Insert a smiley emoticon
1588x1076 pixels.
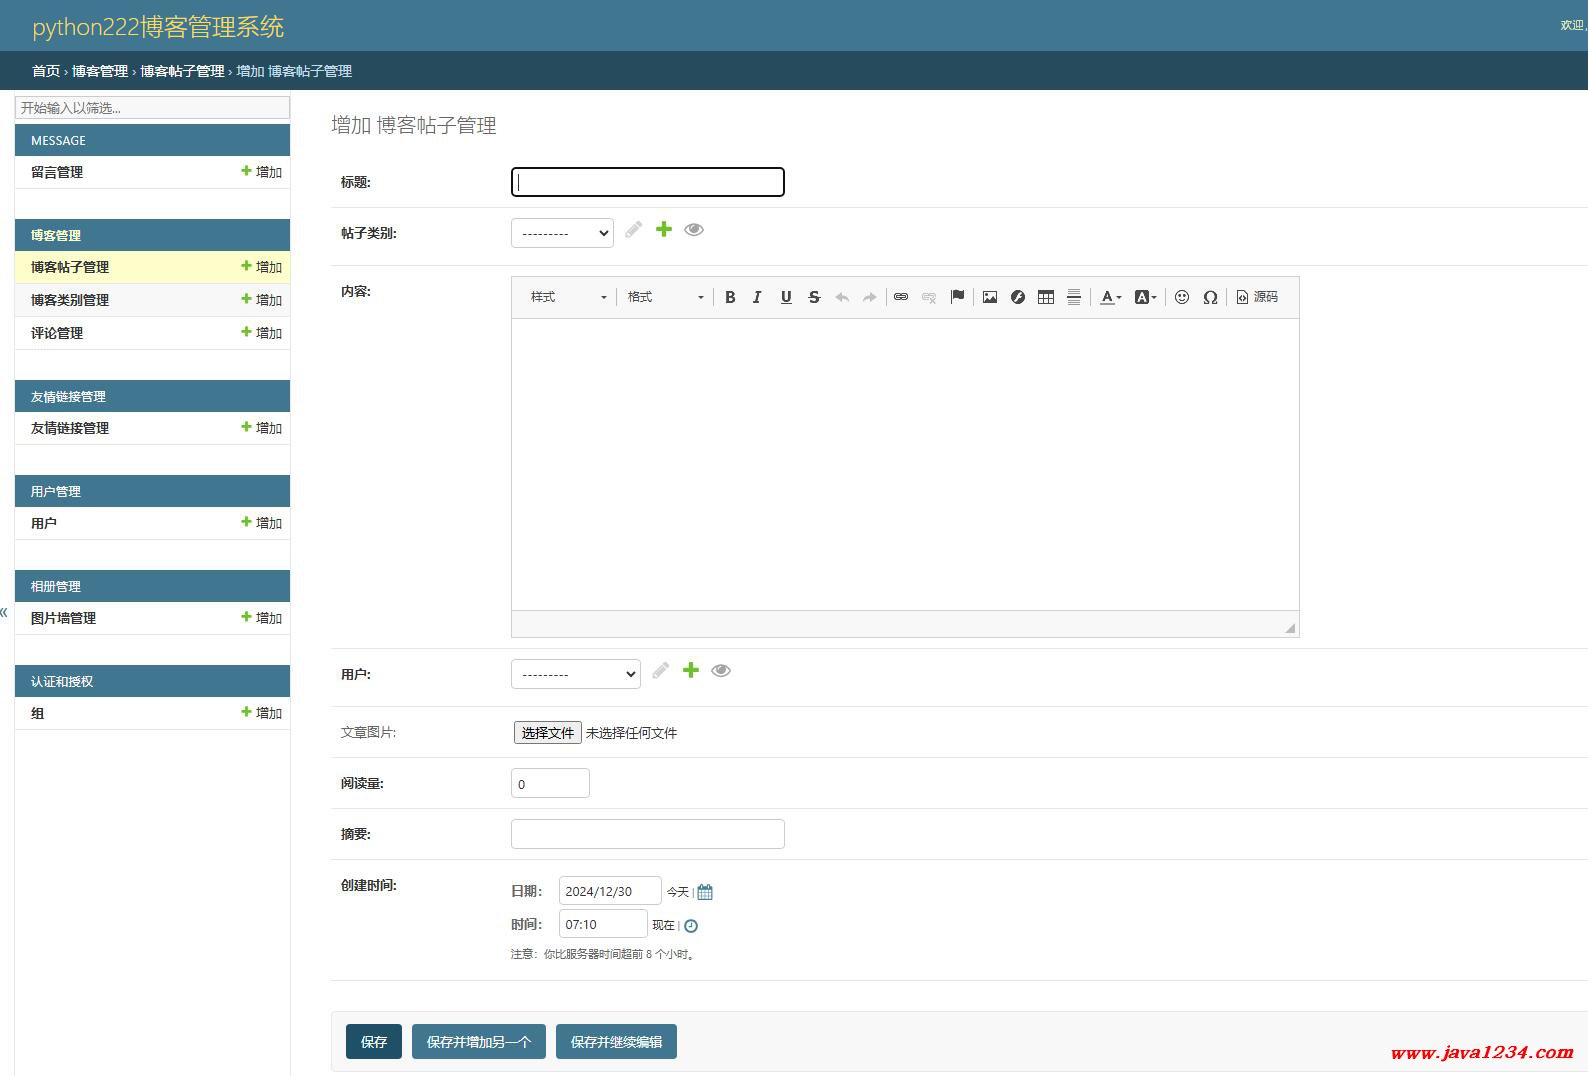[1182, 297]
